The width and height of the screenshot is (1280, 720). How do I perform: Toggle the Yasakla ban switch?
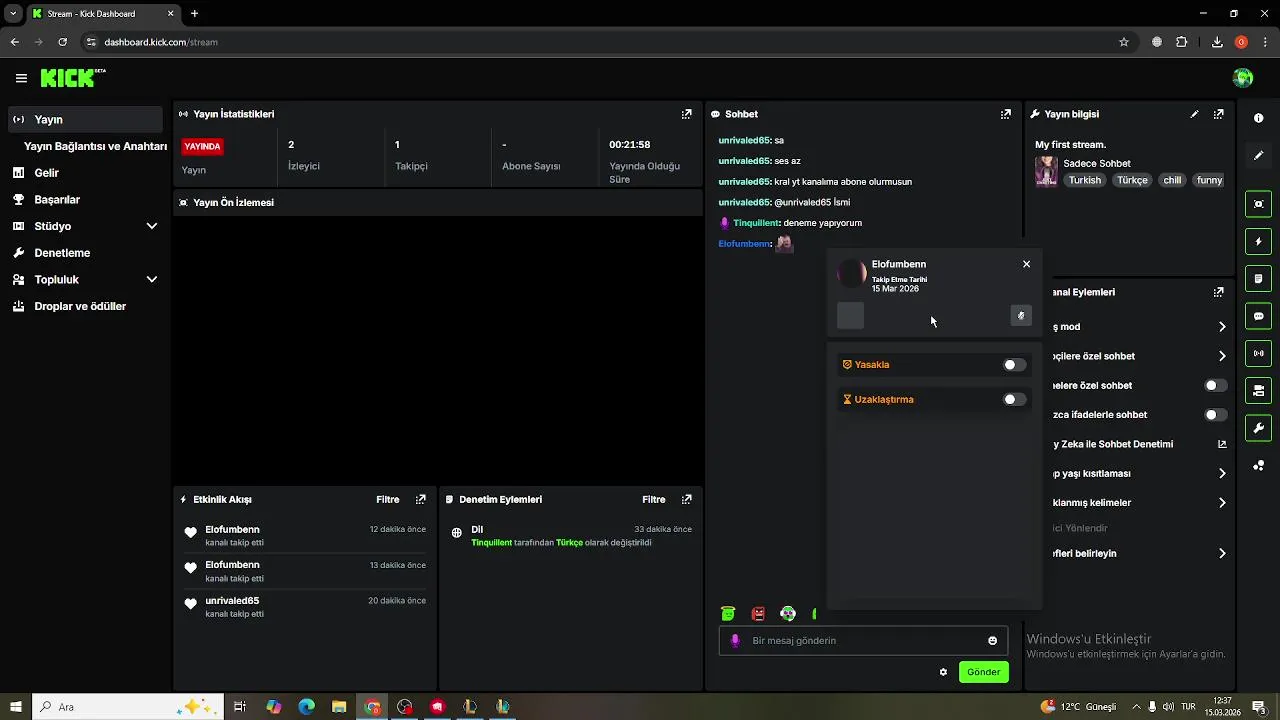tap(1014, 365)
